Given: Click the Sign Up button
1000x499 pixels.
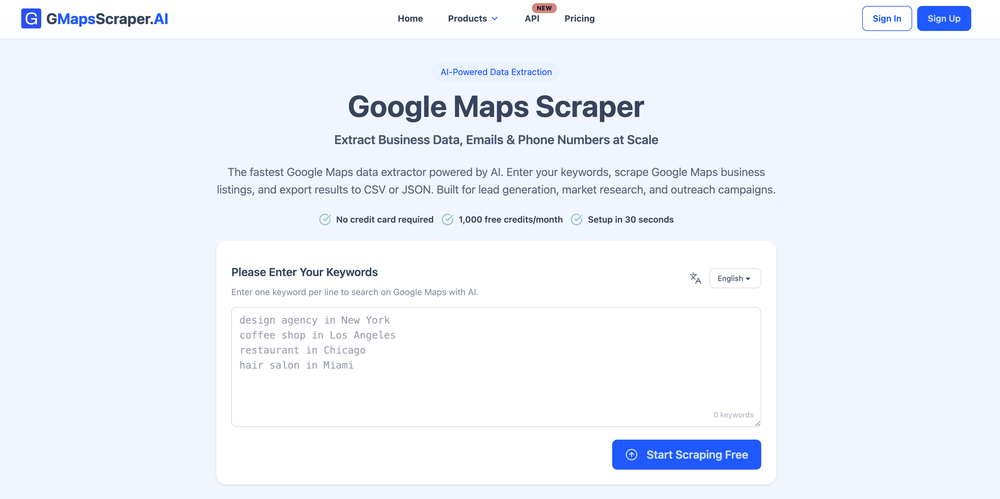Looking at the screenshot, I should (944, 19).
